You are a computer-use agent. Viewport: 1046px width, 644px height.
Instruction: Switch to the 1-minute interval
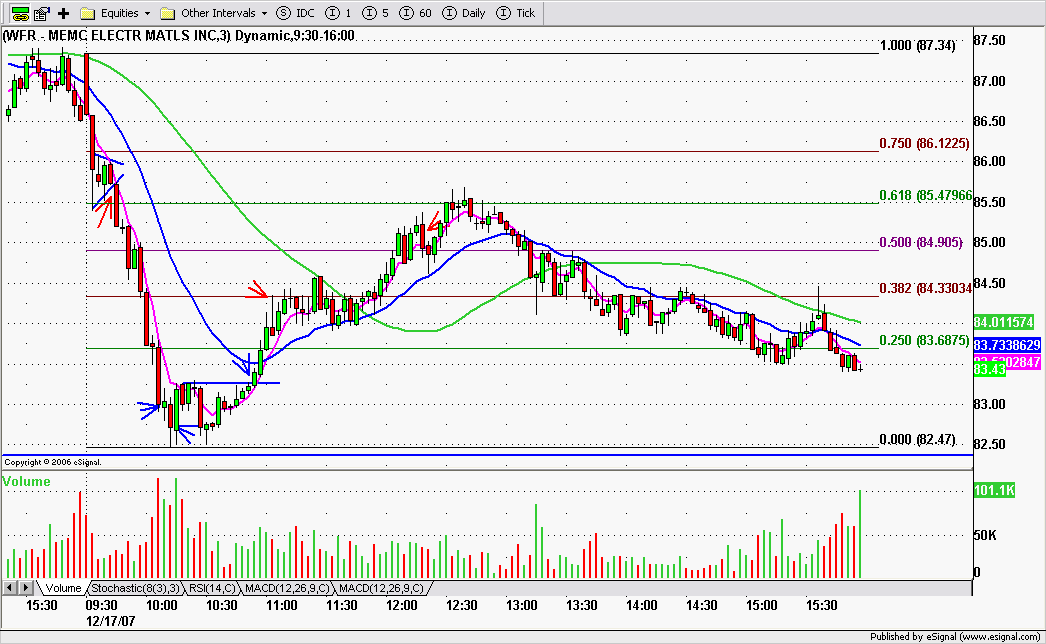pos(339,13)
